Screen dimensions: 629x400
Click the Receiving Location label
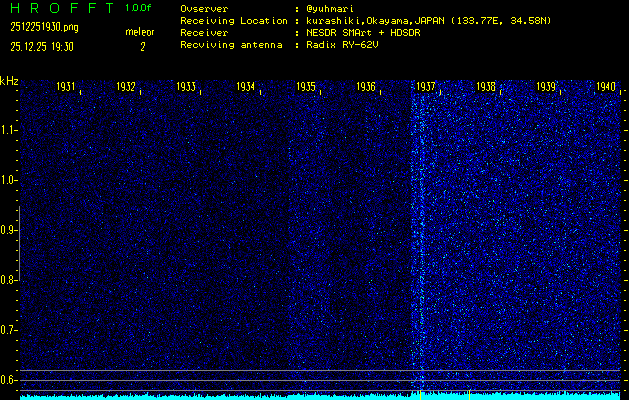coord(234,21)
